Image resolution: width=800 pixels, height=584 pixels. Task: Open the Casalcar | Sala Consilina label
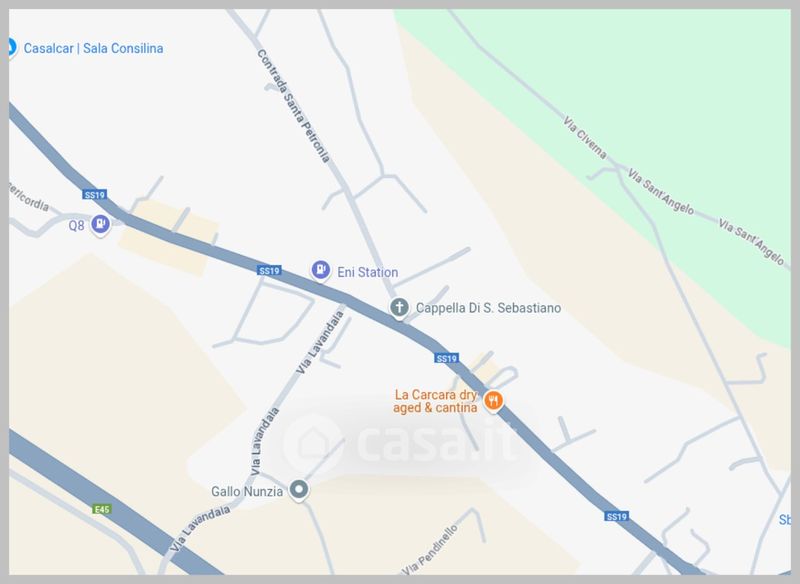[x=93, y=48]
